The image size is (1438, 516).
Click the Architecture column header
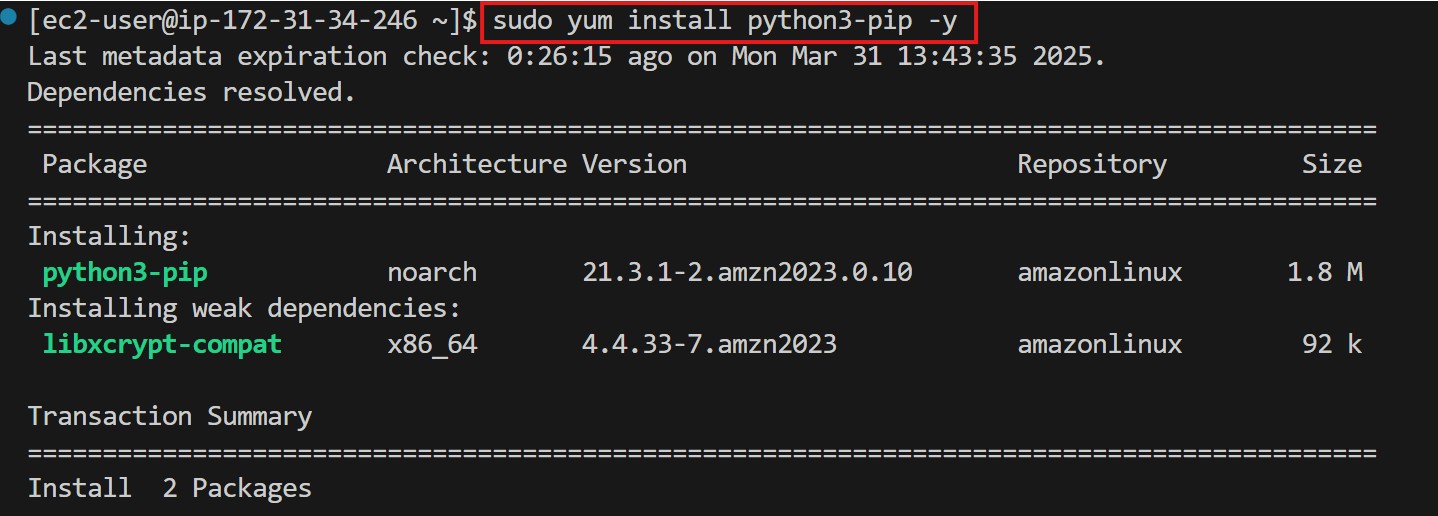click(x=476, y=165)
